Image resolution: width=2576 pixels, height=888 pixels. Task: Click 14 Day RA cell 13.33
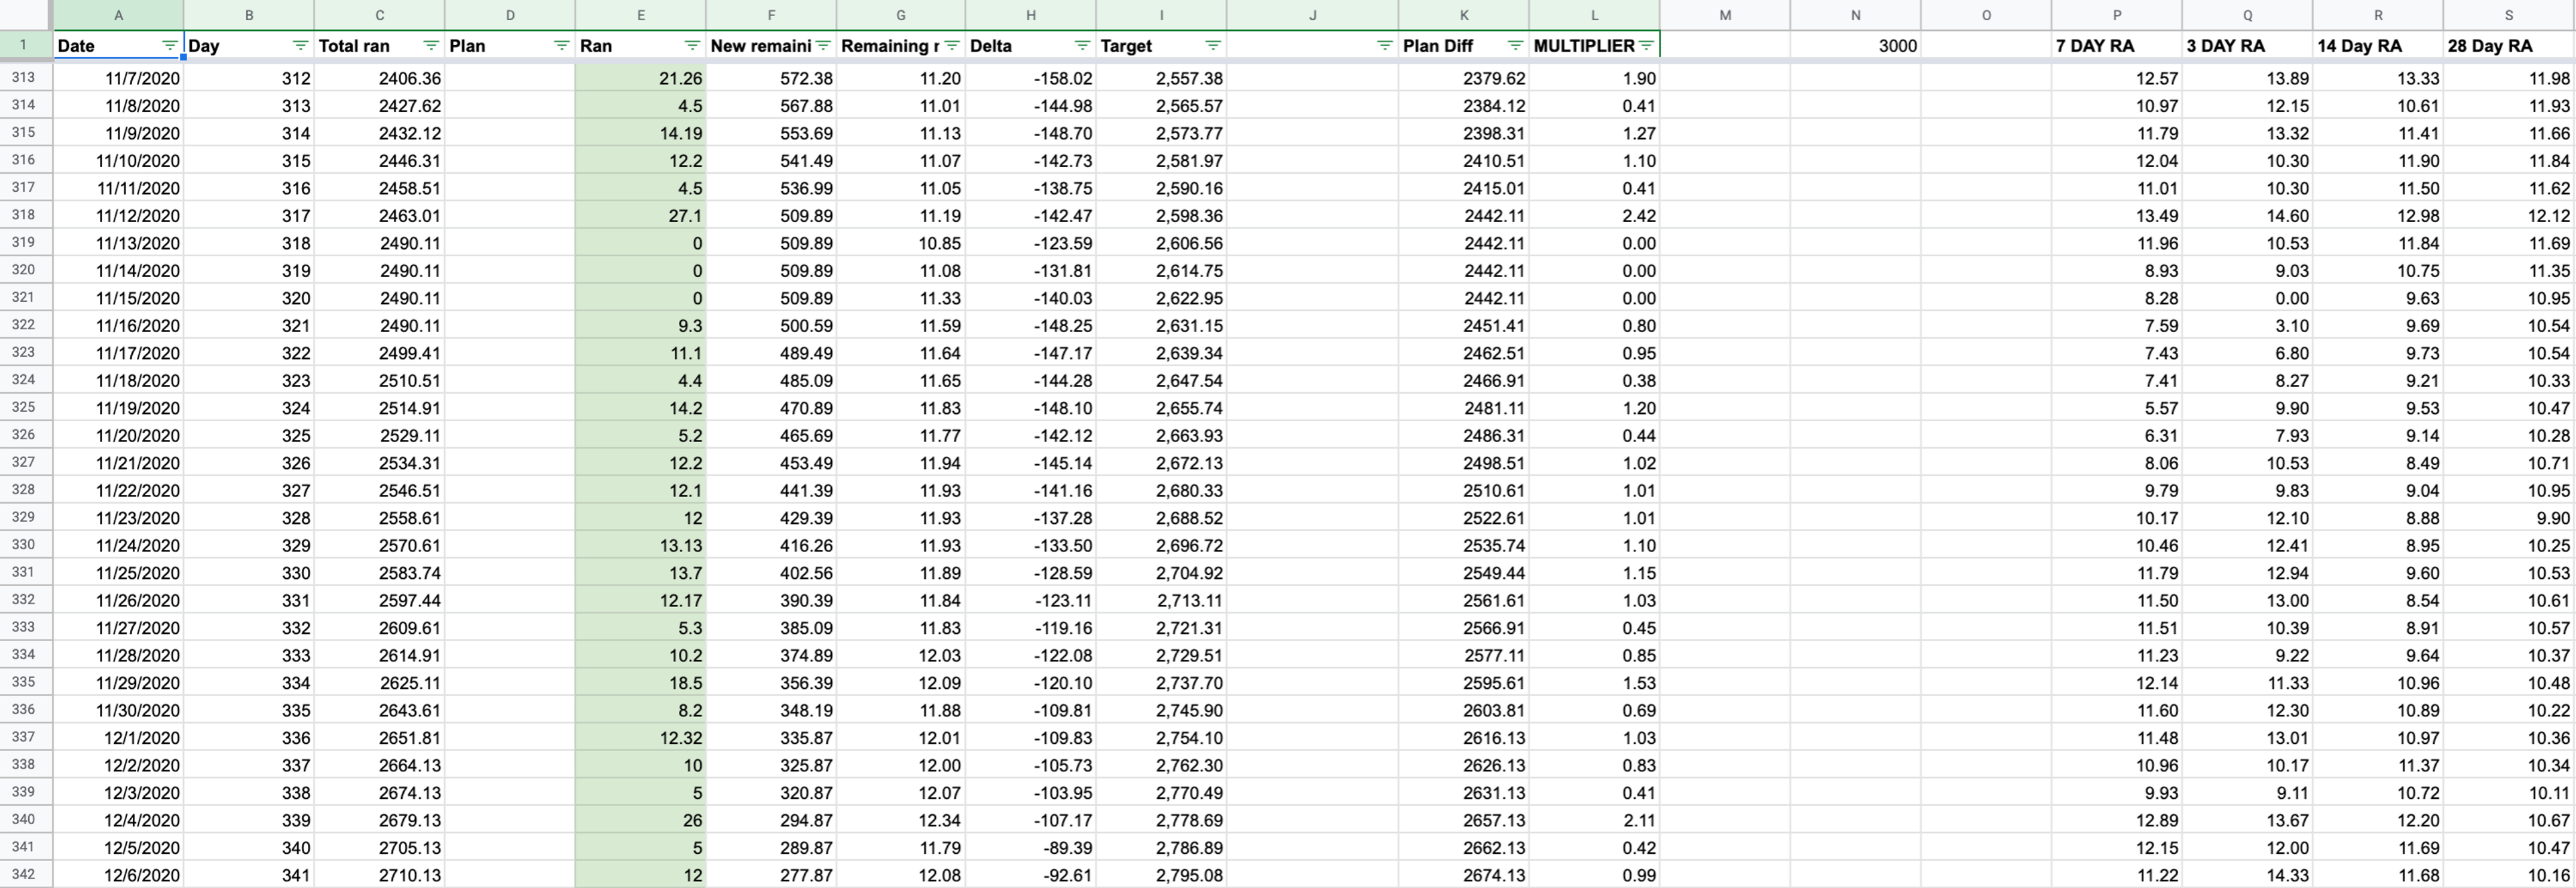[2378, 78]
